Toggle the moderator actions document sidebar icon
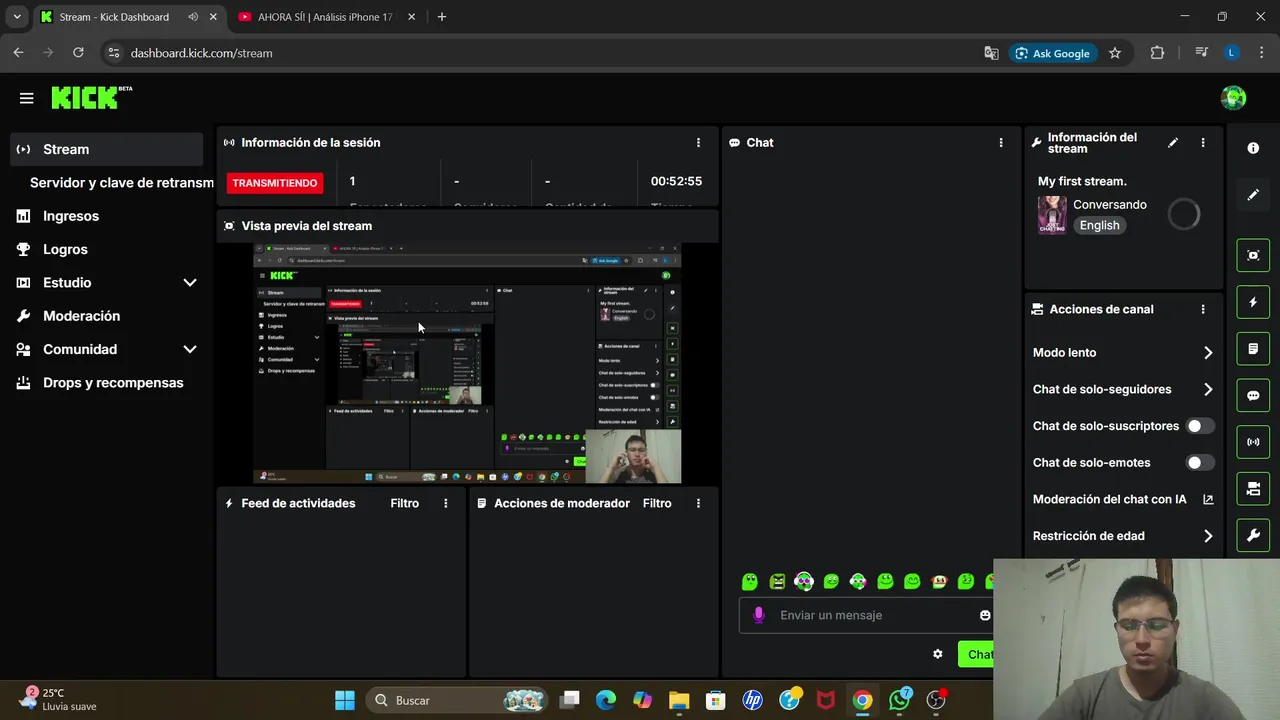1280x720 pixels. pyautogui.click(x=1253, y=349)
